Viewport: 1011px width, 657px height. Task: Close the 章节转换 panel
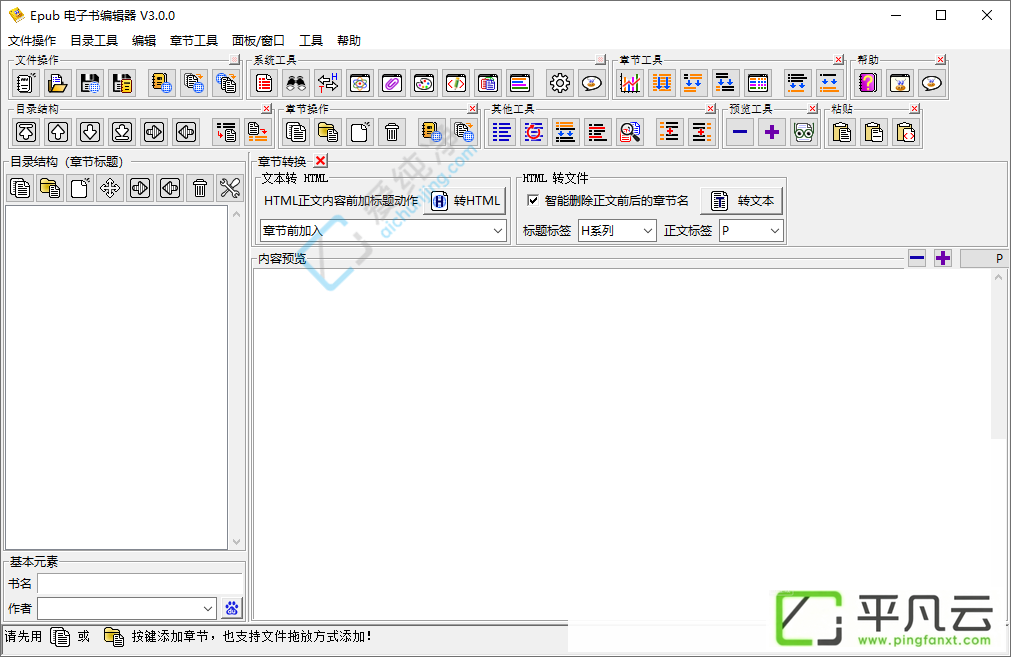[x=320, y=161]
